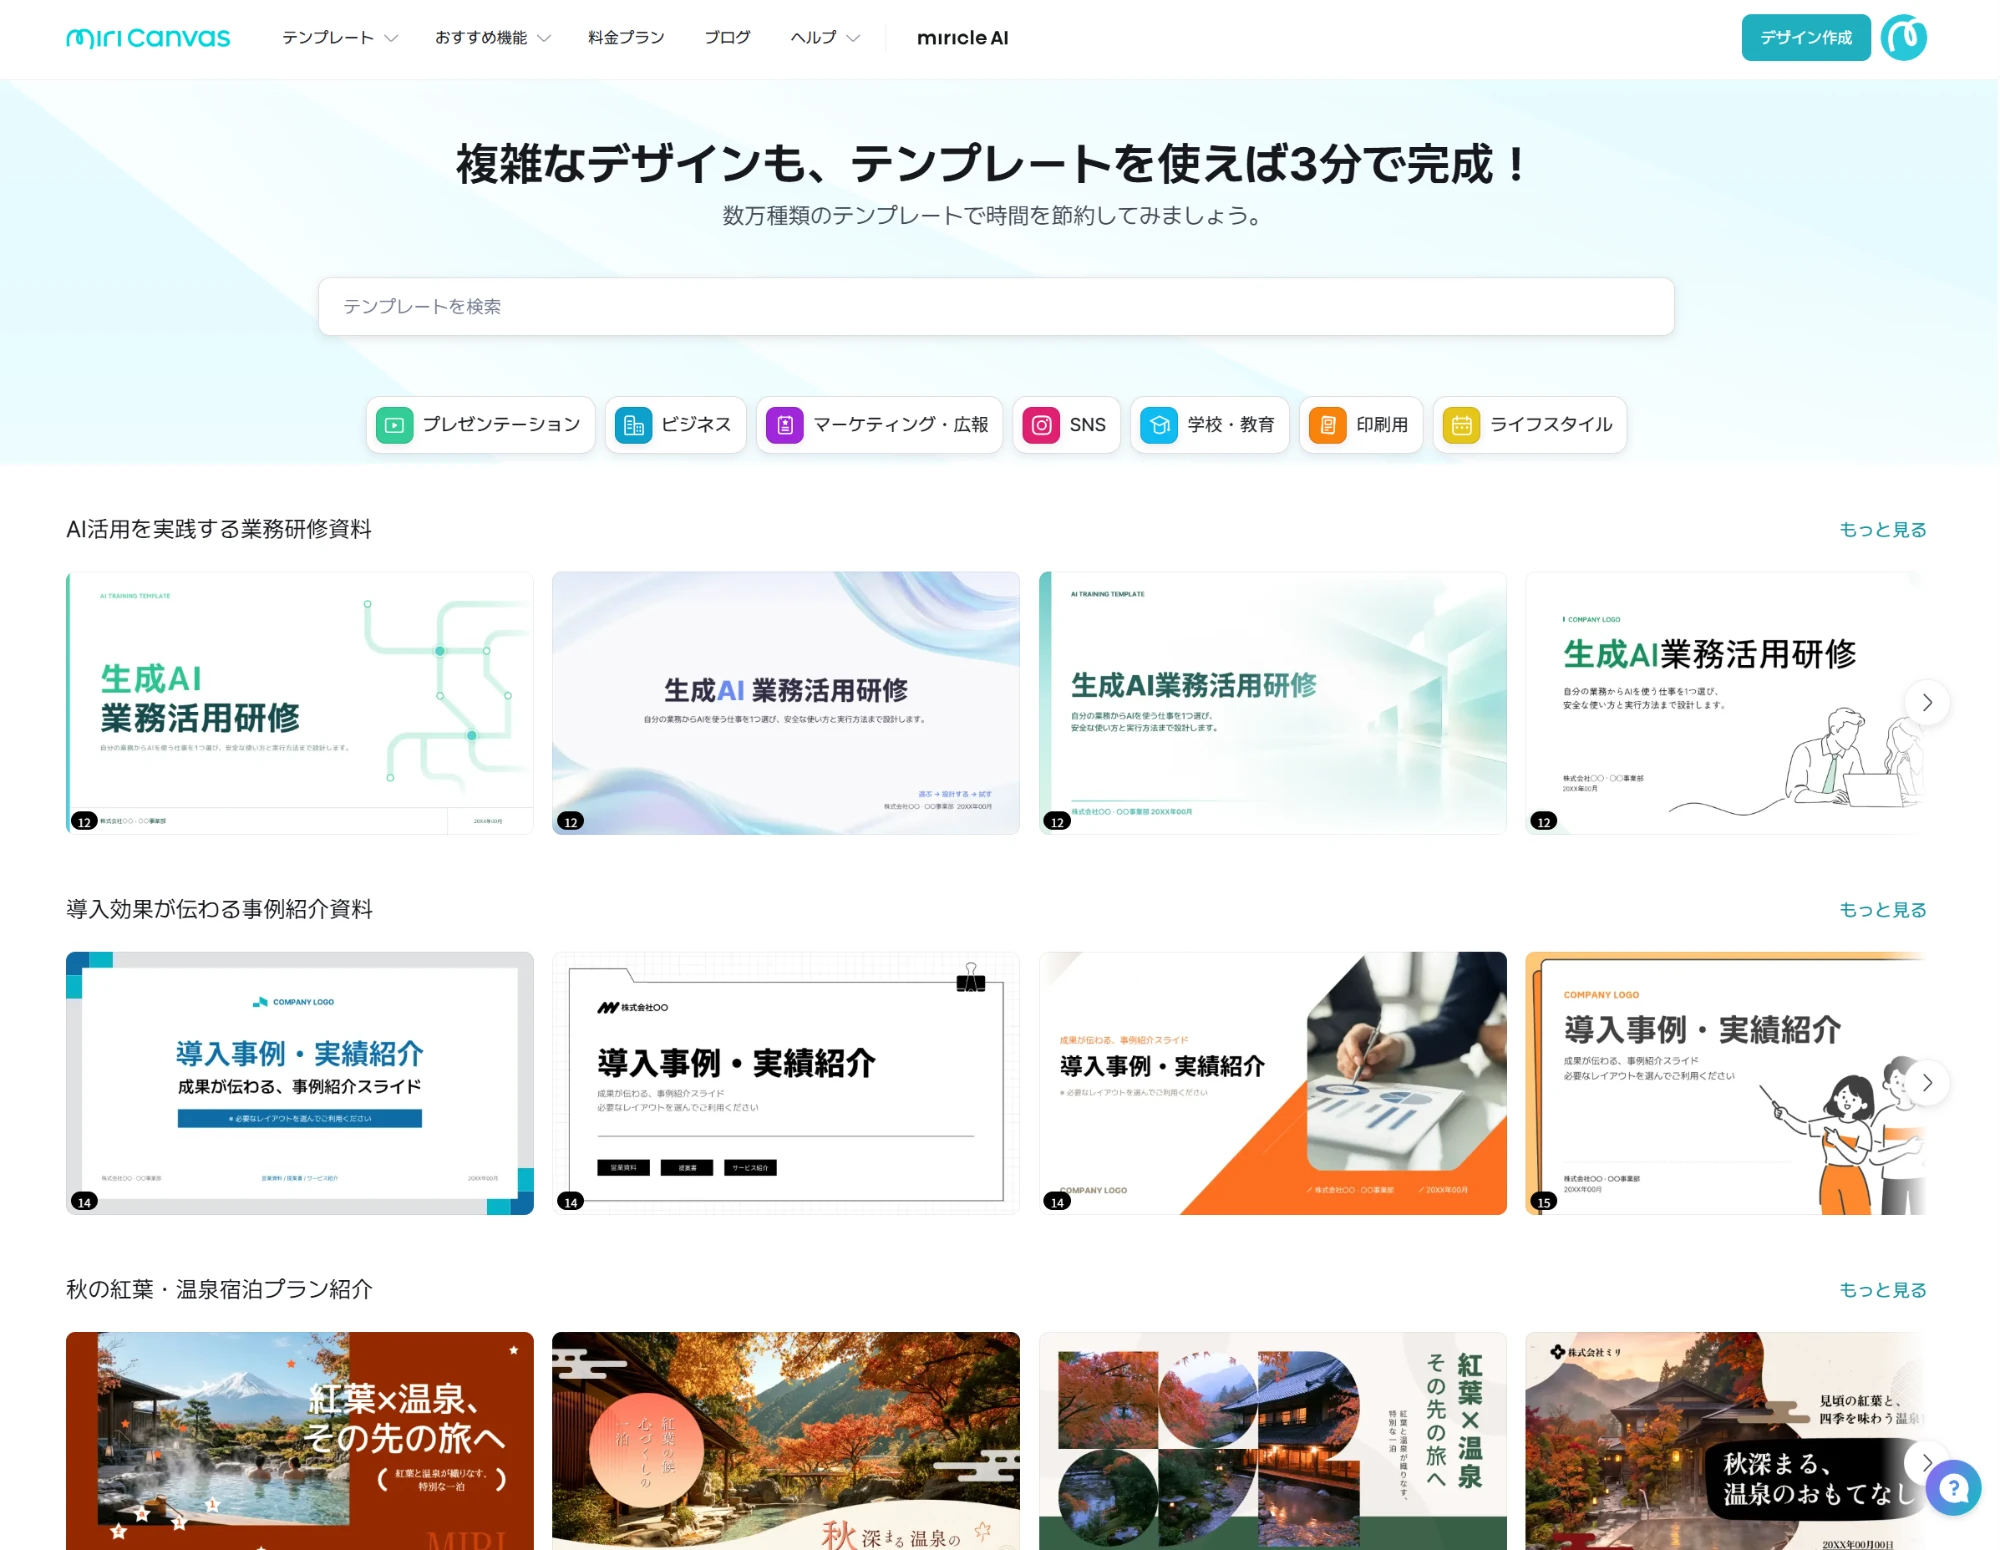Click the プレゼンテーション category icon
The width and height of the screenshot is (2000, 1550).
394,425
